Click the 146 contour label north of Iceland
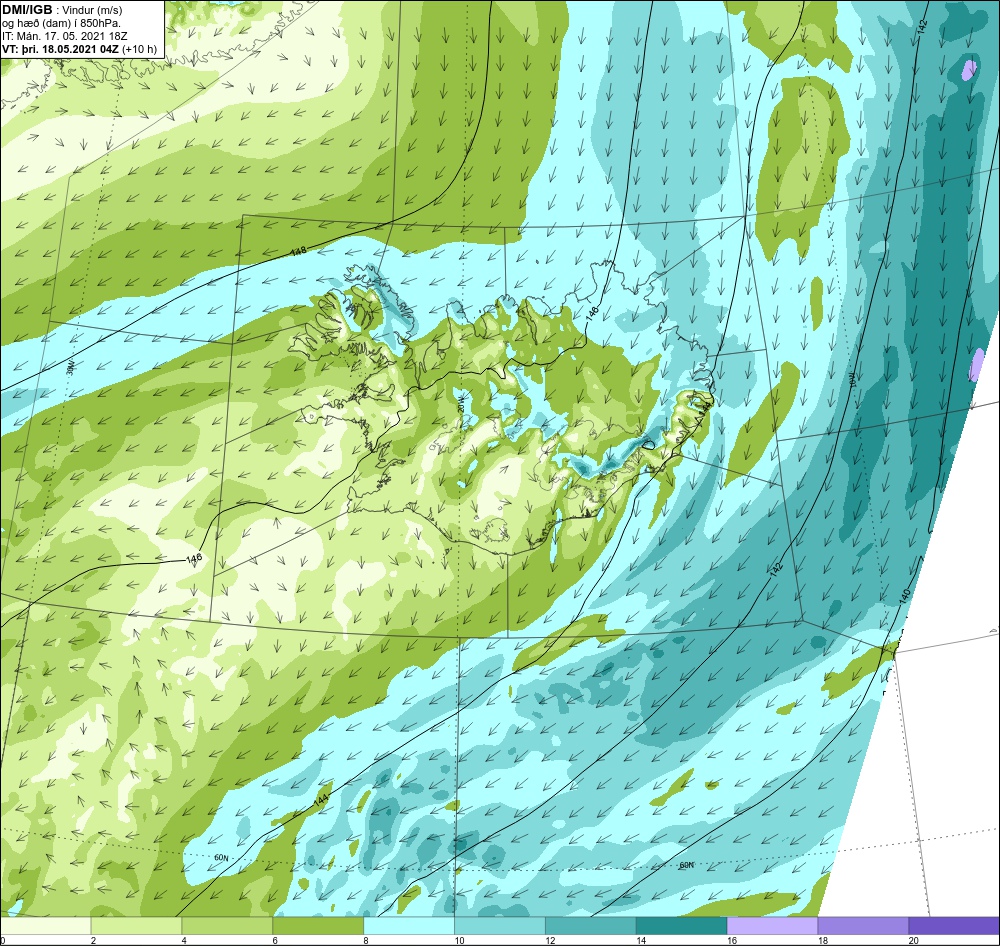Viewport: 1000px width, 946px height. 592,313
